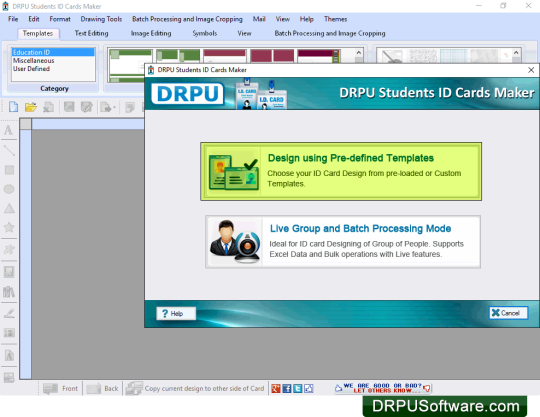Screen dimensions: 540x417
Task: Choose Design using Pre-defined Templates
Action: [x=341, y=171]
